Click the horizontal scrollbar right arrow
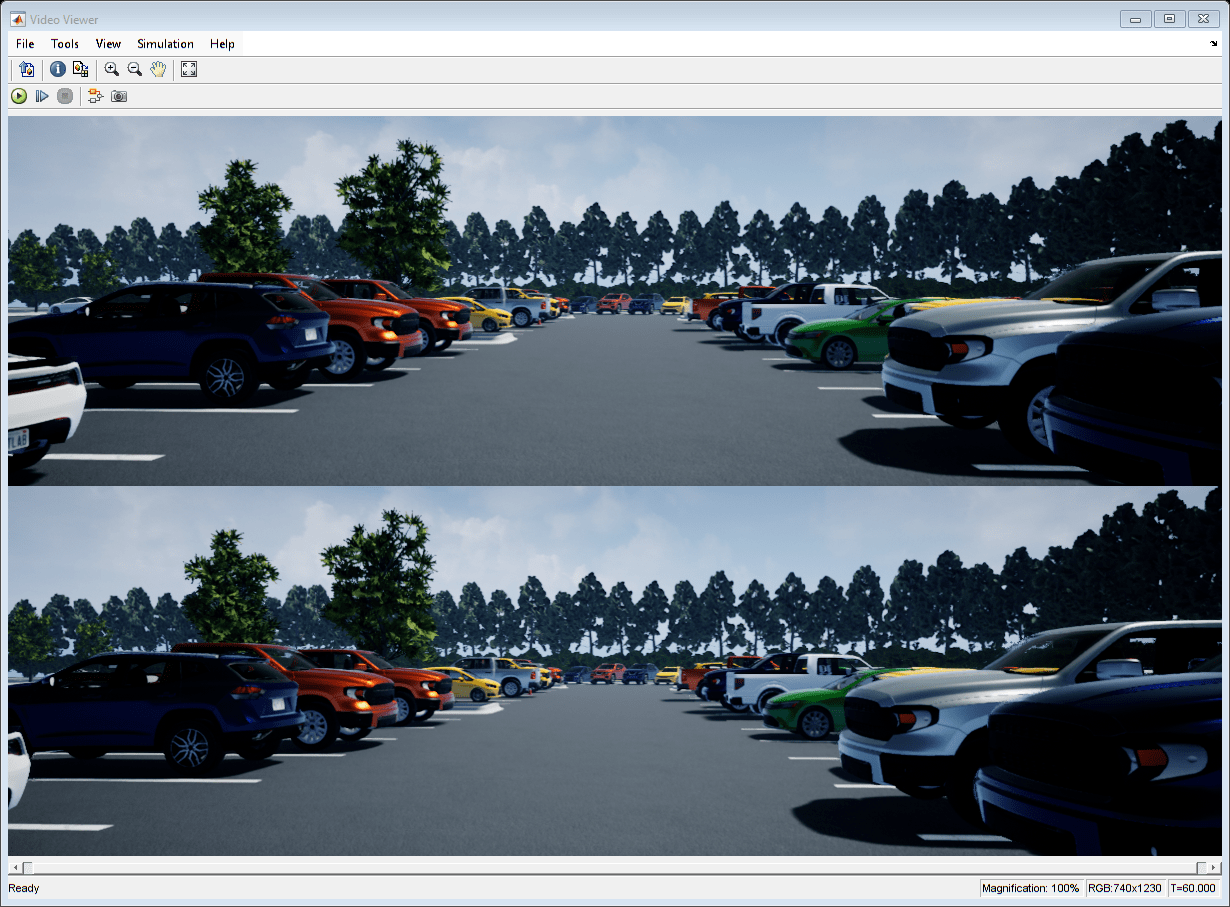The width and height of the screenshot is (1230, 907). [1215, 867]
